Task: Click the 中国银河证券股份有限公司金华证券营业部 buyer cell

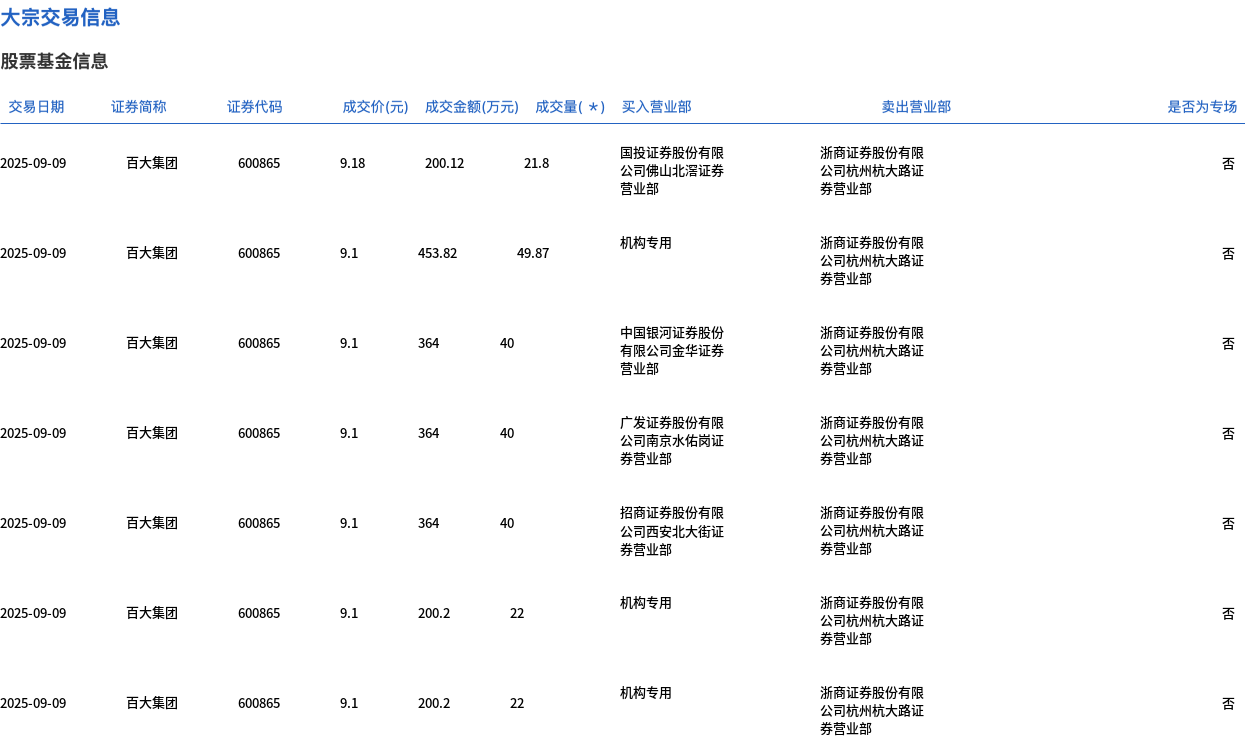Action: coord(672,351)
